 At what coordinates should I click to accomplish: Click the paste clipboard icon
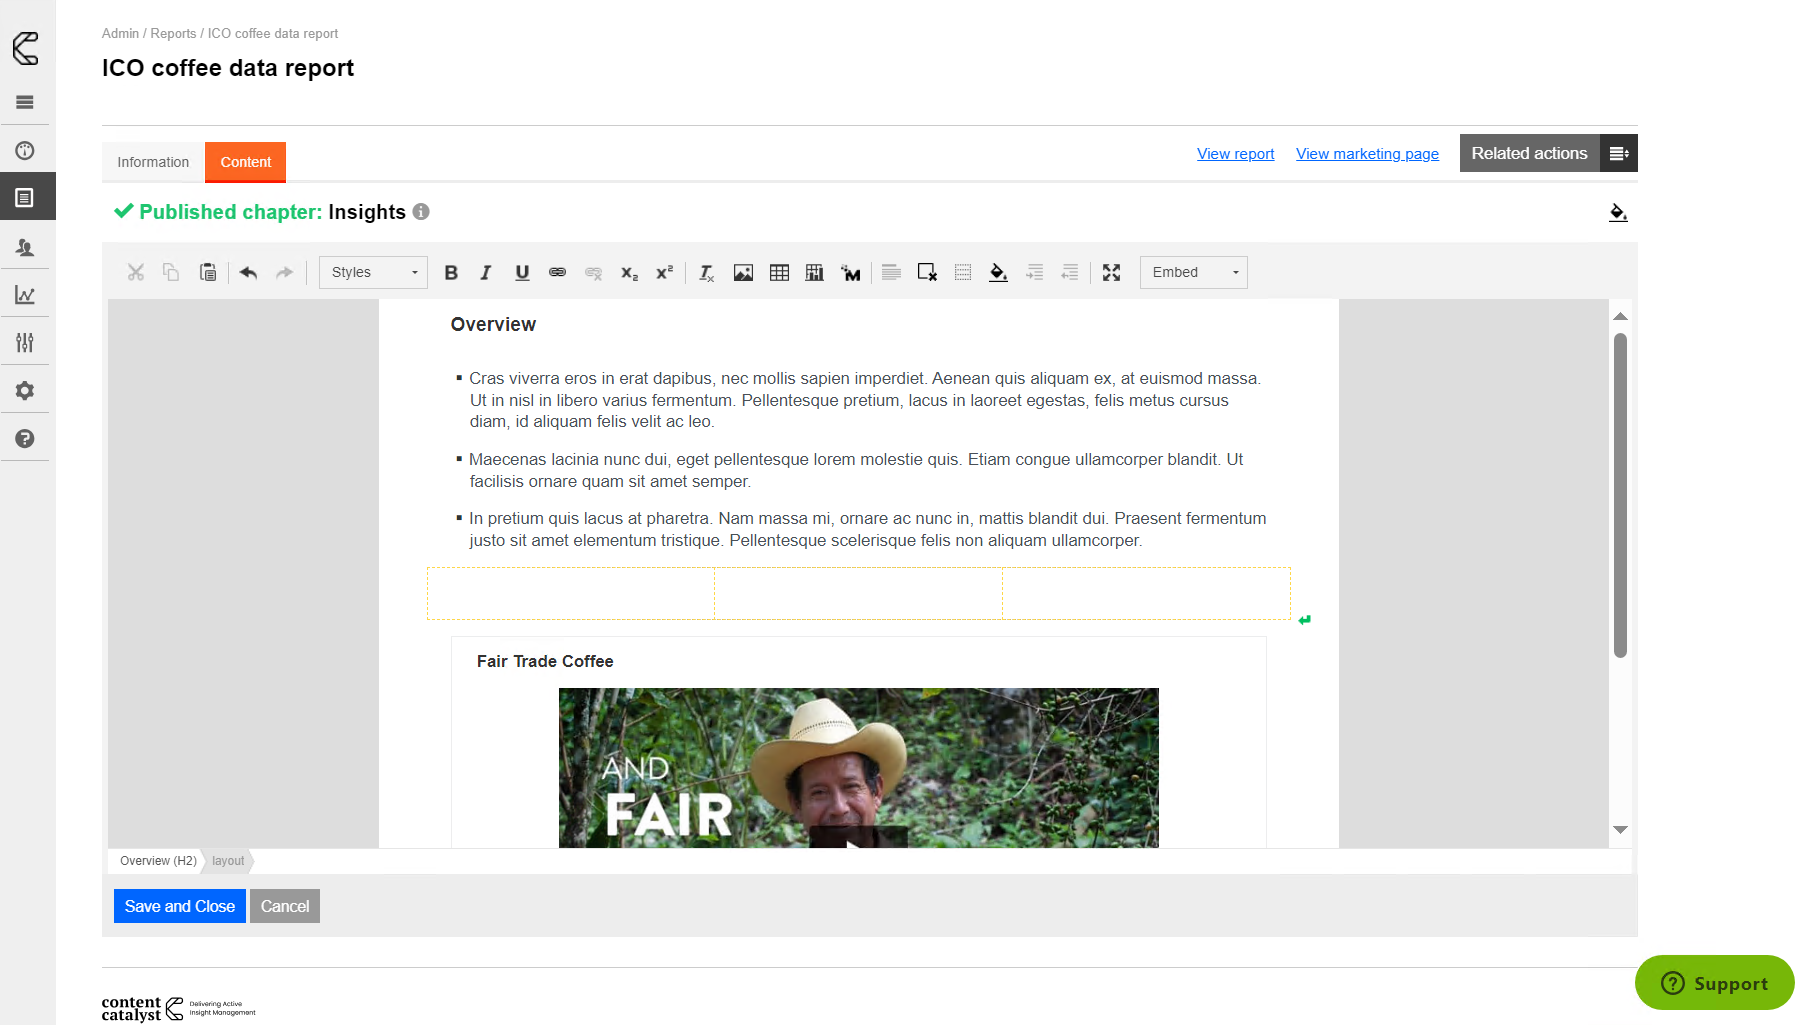point(208,273)
